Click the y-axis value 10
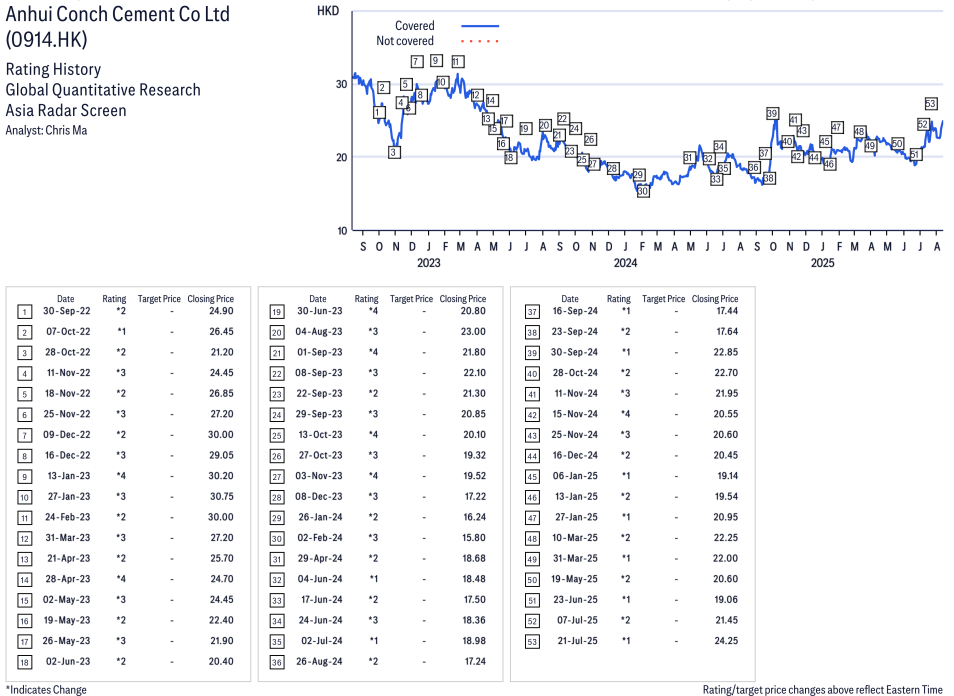This screenshot has width=954, height=696. (x=342, y=231)
